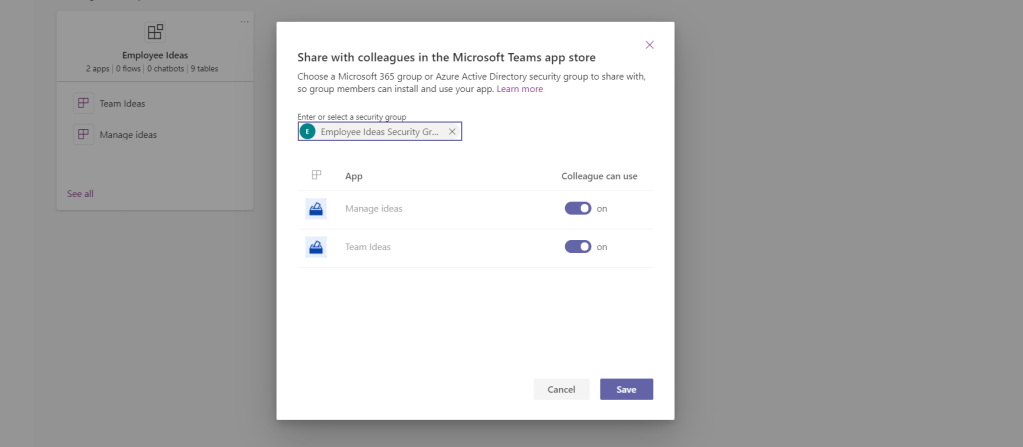Viewport: 1023px width, 447px height.
Task: Select the Team Ideas entry in the card
Action: tap(122, 103)
